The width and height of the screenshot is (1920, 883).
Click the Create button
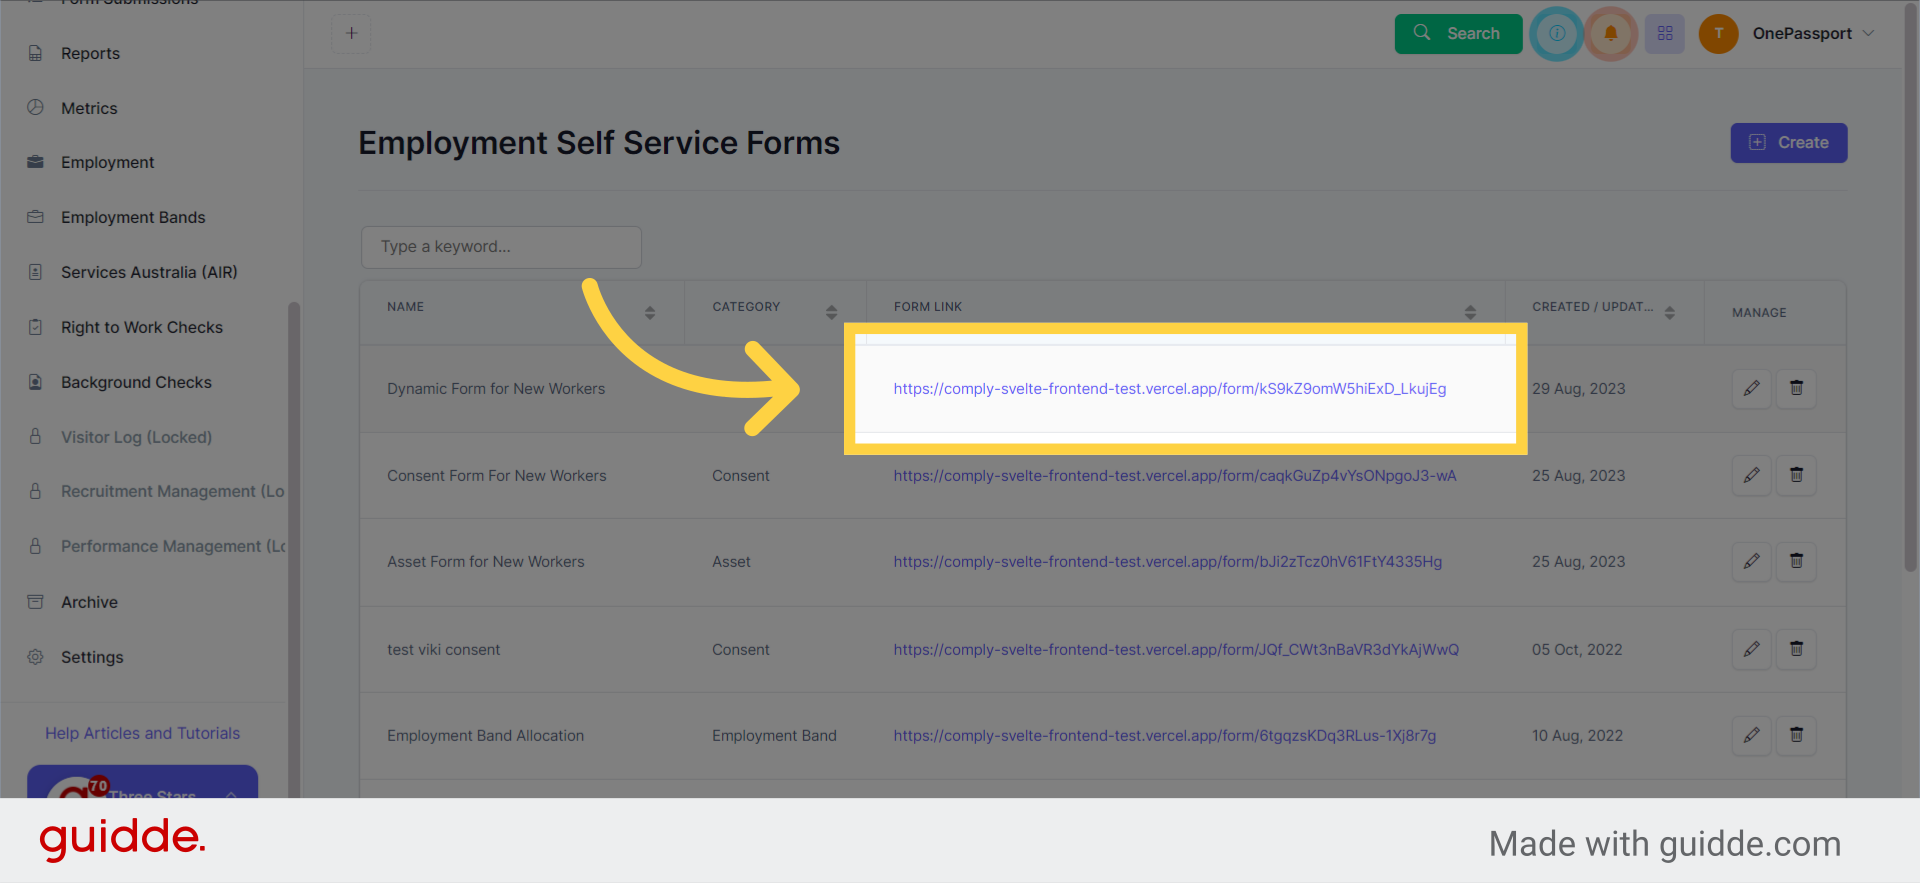coord(1789,142)
